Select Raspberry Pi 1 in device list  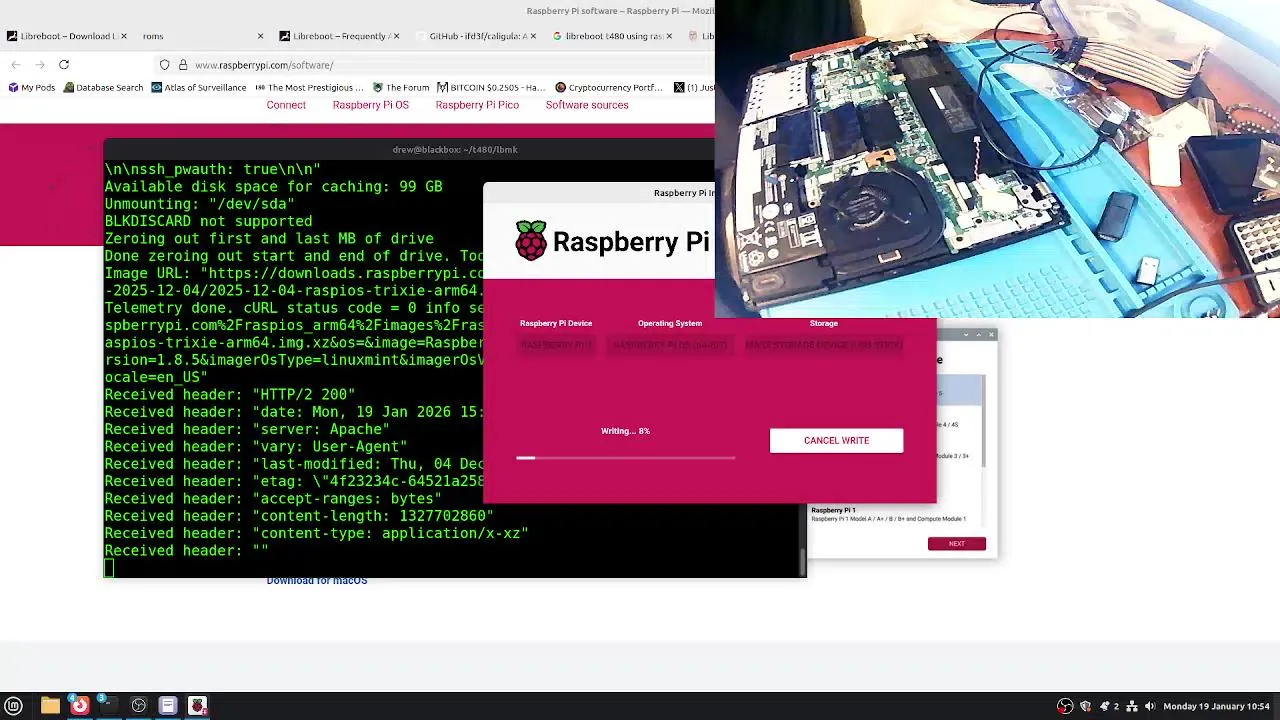coord(888,514)
